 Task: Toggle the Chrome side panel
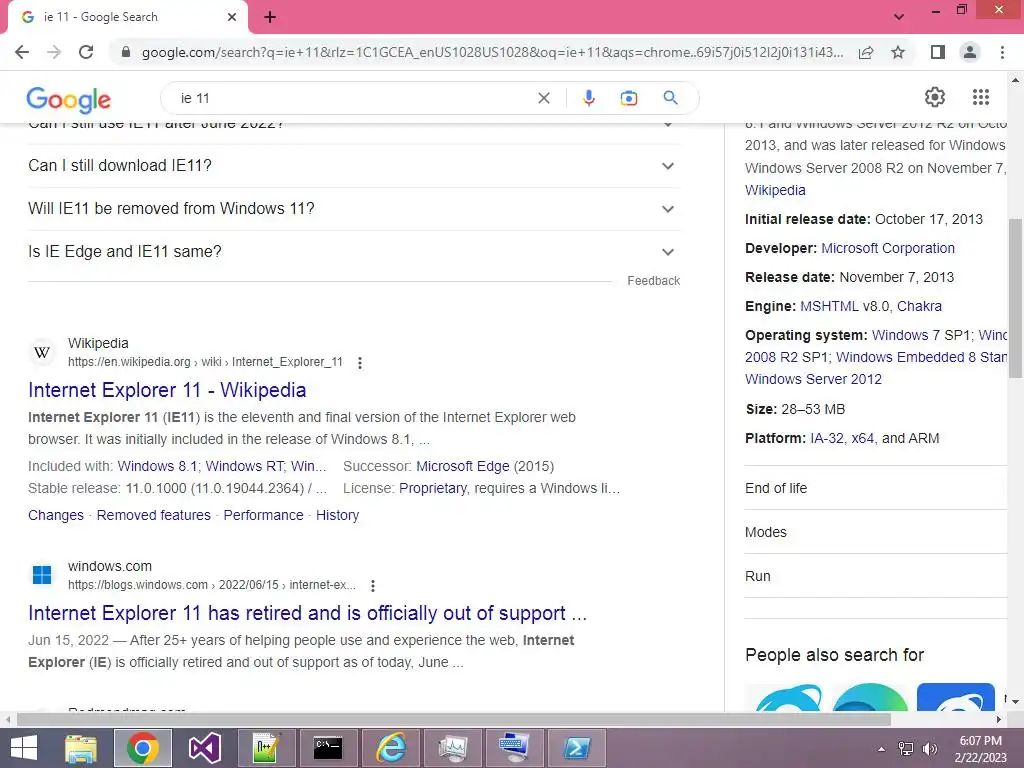pos(938,52)
